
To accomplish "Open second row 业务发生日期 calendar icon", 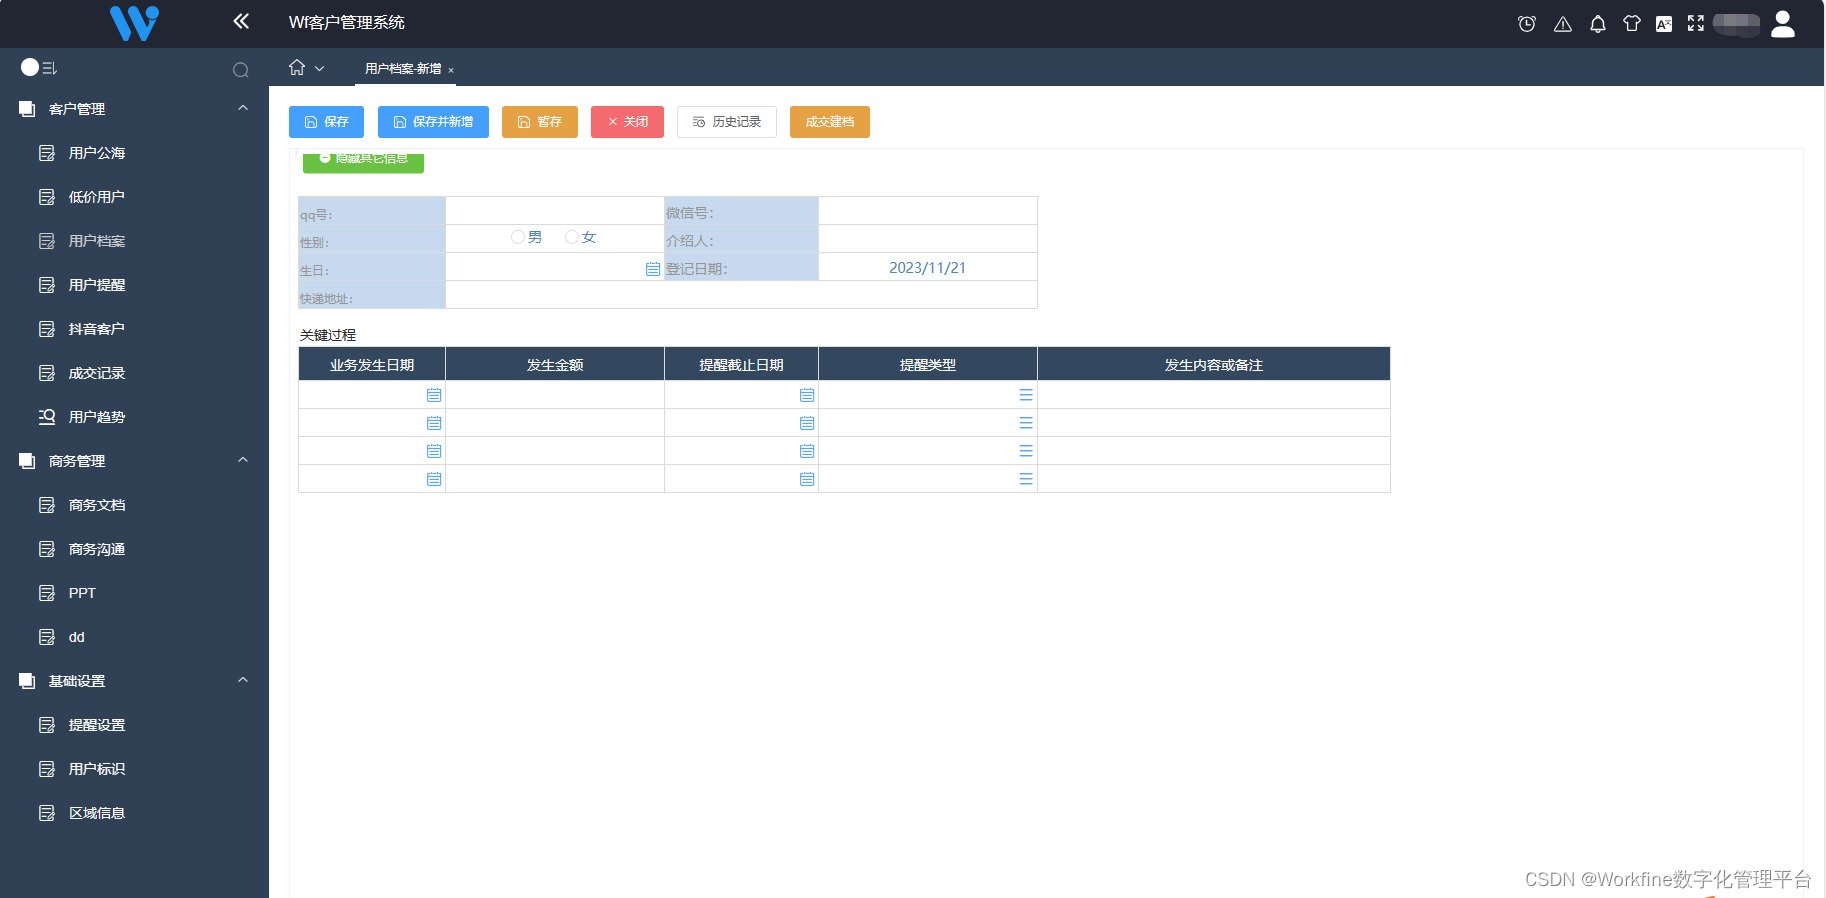I will click(434, 423).
